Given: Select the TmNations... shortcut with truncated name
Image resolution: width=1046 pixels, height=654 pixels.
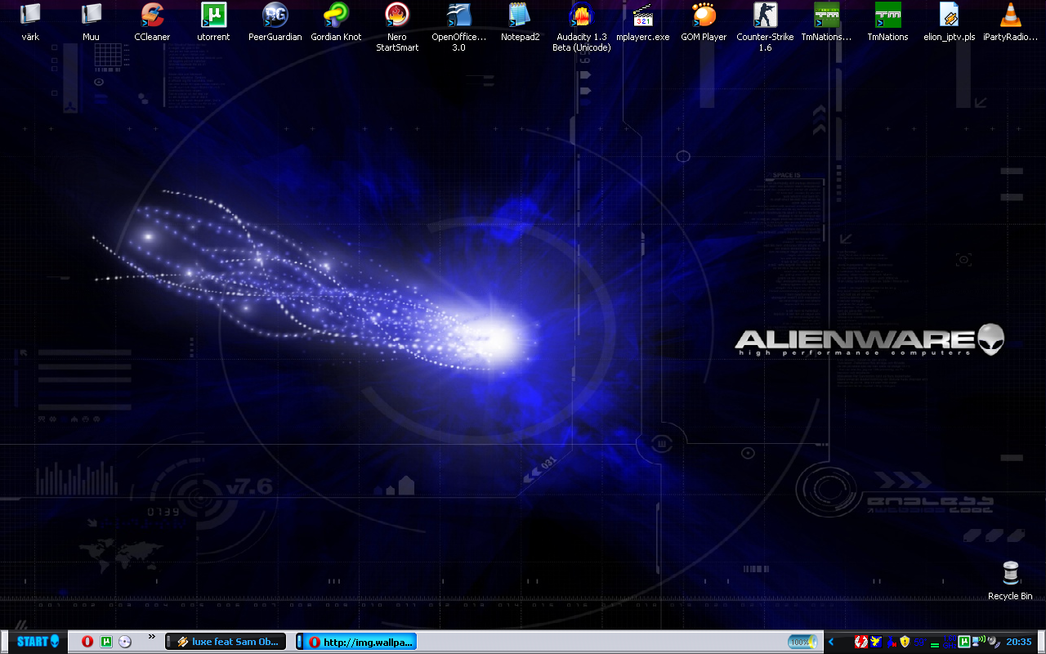Looking at the screenshot, I should tap(827, 22).
